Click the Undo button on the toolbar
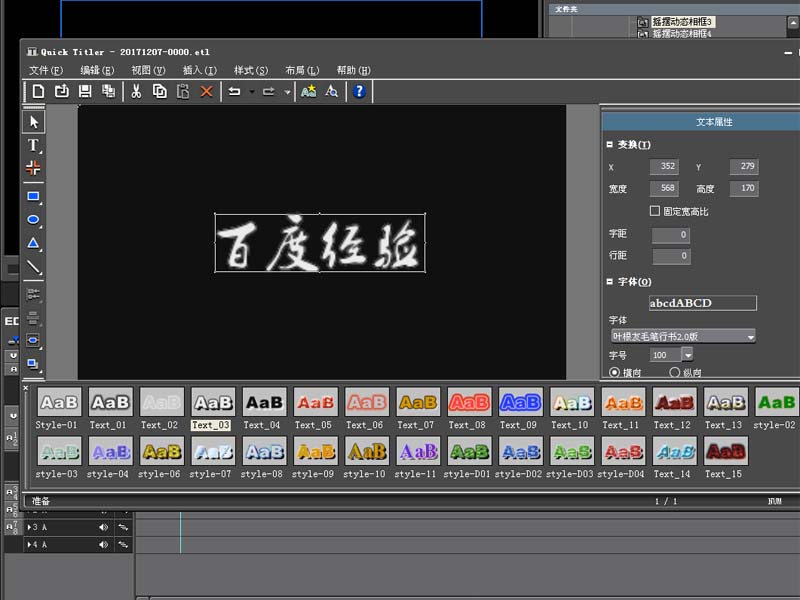This screenshot has height=600, width=800. 233,91
